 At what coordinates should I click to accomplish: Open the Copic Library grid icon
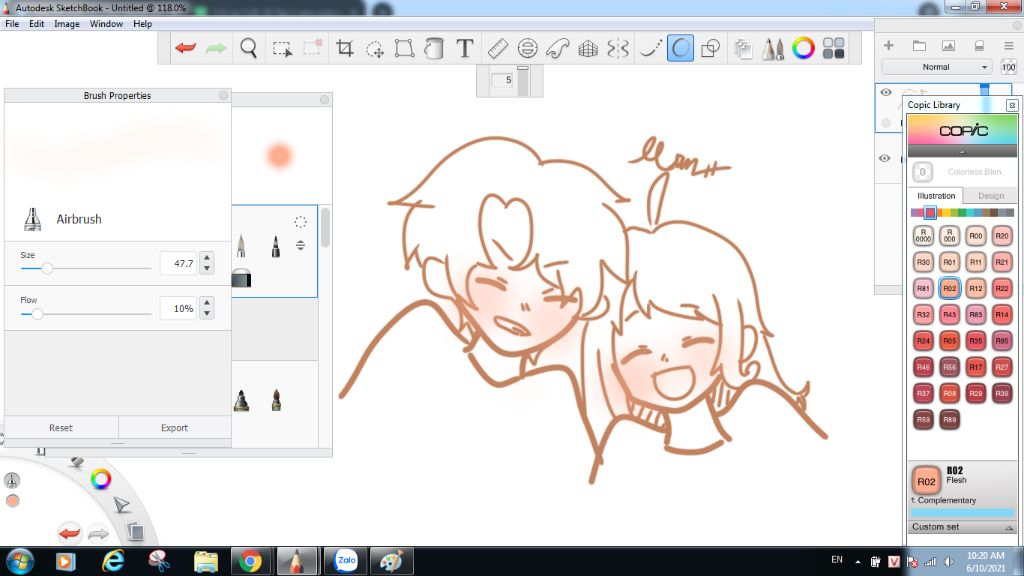click(833, 48)
